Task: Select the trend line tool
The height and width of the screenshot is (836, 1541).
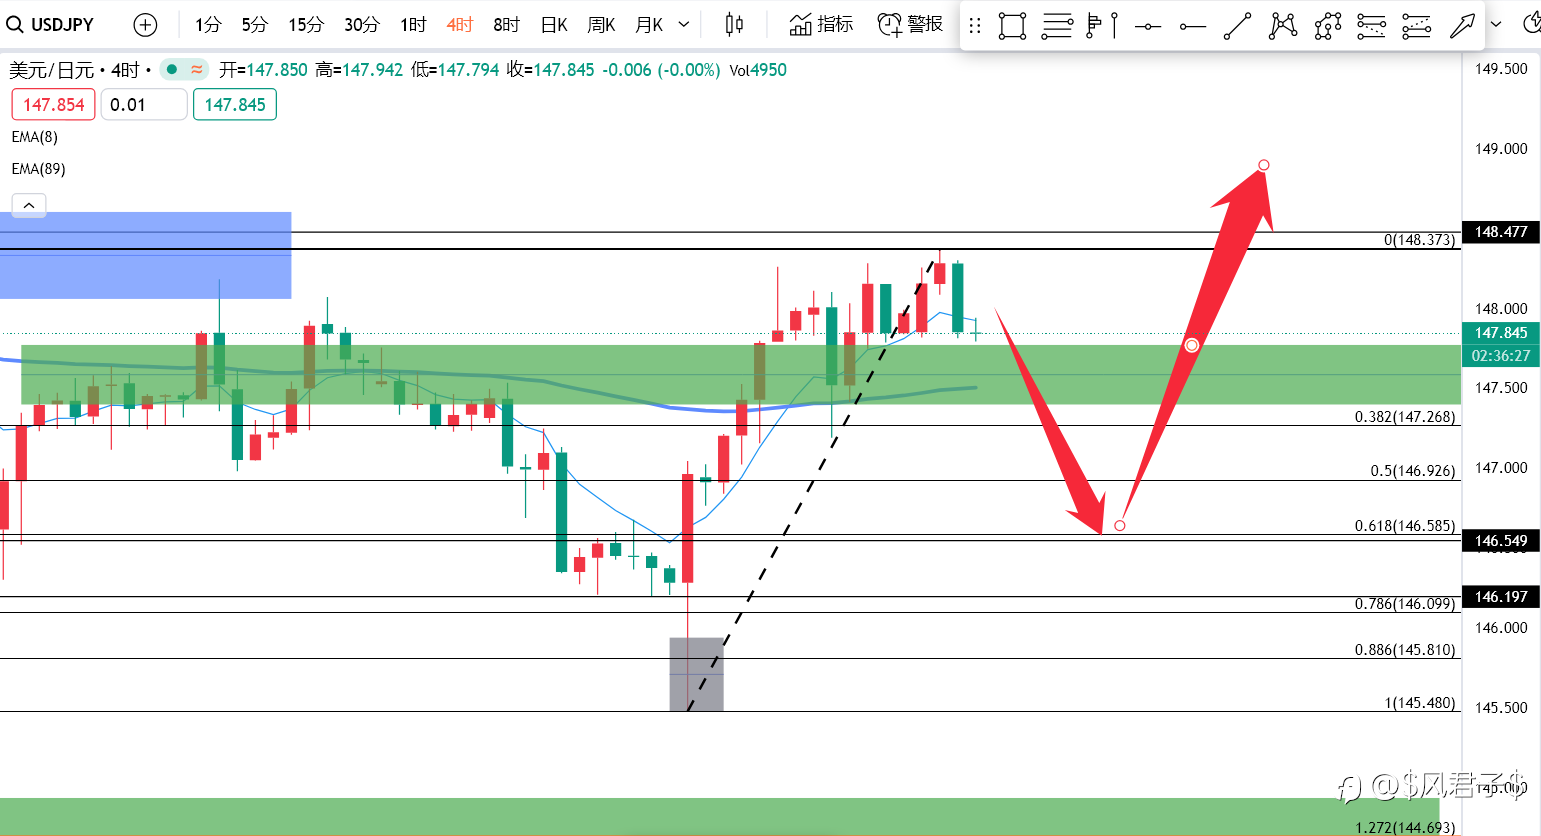Action: 1237,26
